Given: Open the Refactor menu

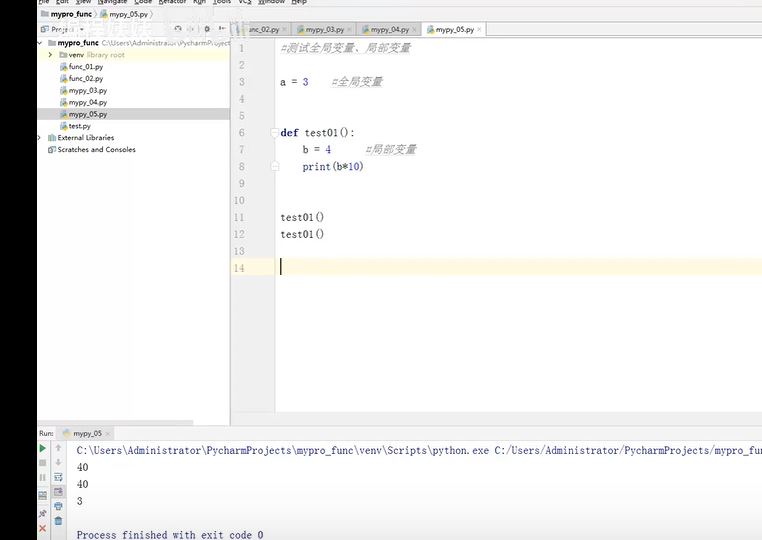Looking at the screenshot, I should tap(173, 2).
